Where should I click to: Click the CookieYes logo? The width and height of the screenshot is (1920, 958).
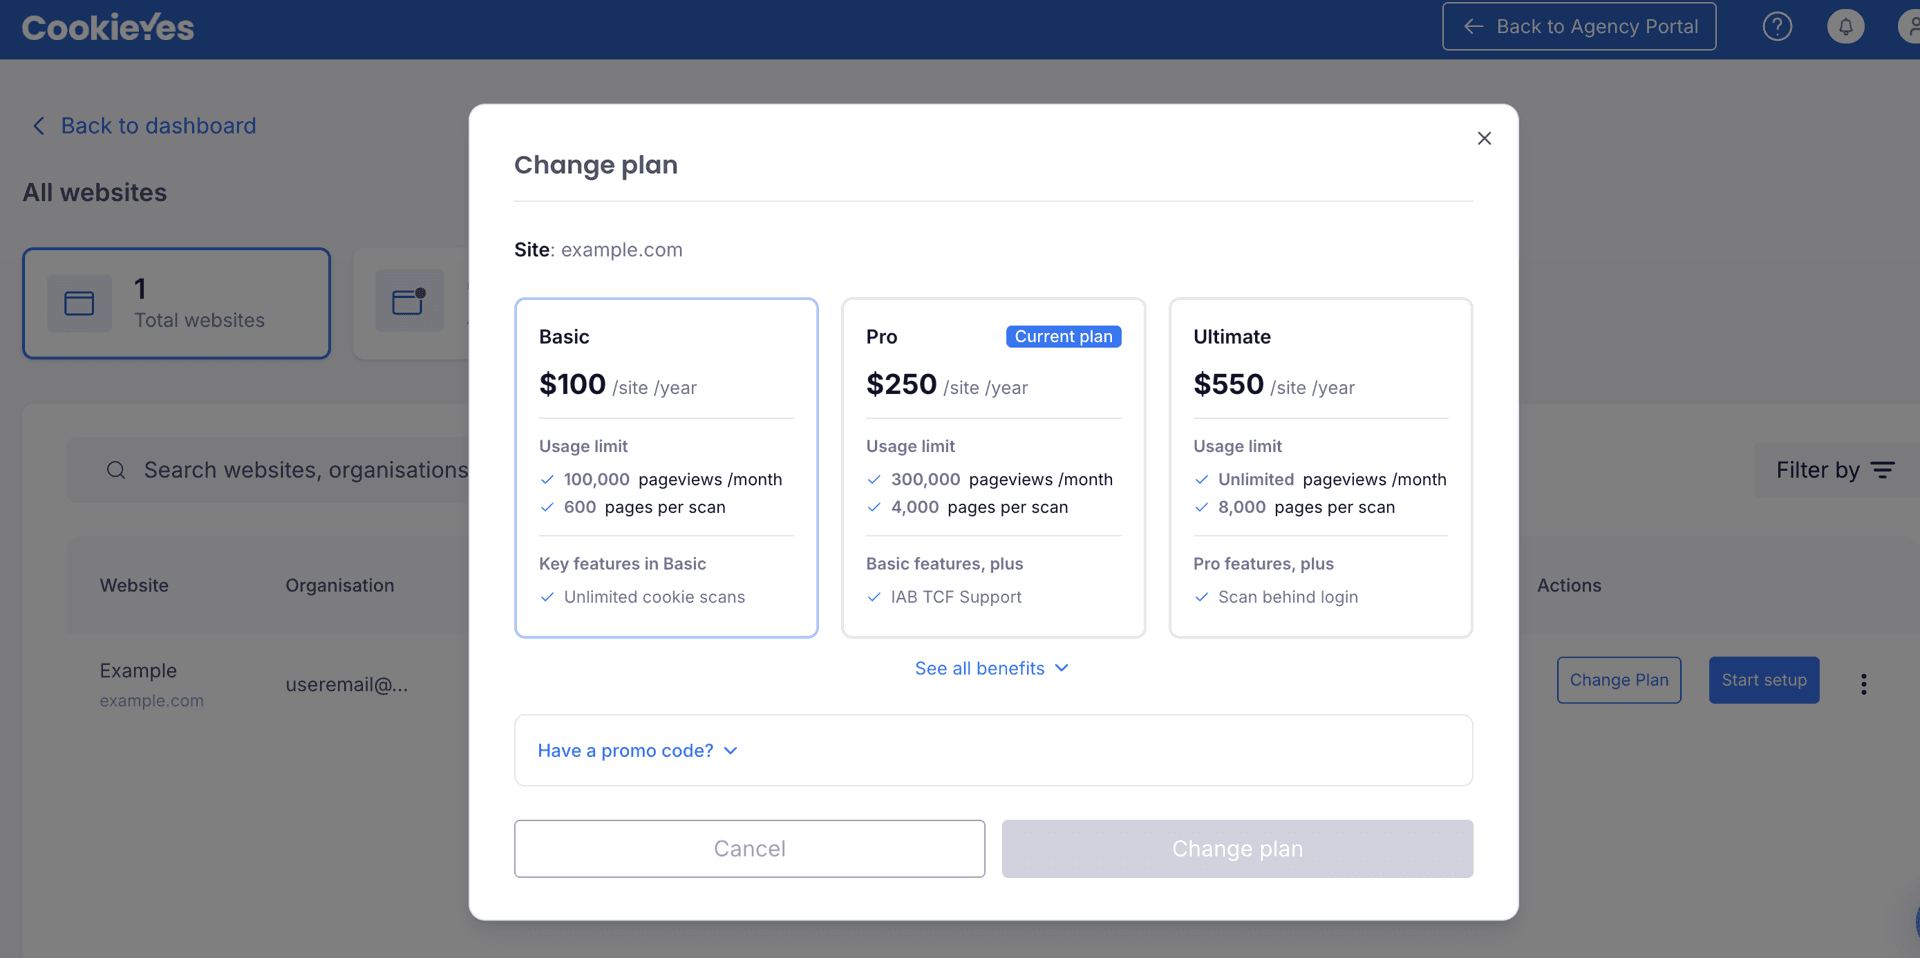(108, 28)
